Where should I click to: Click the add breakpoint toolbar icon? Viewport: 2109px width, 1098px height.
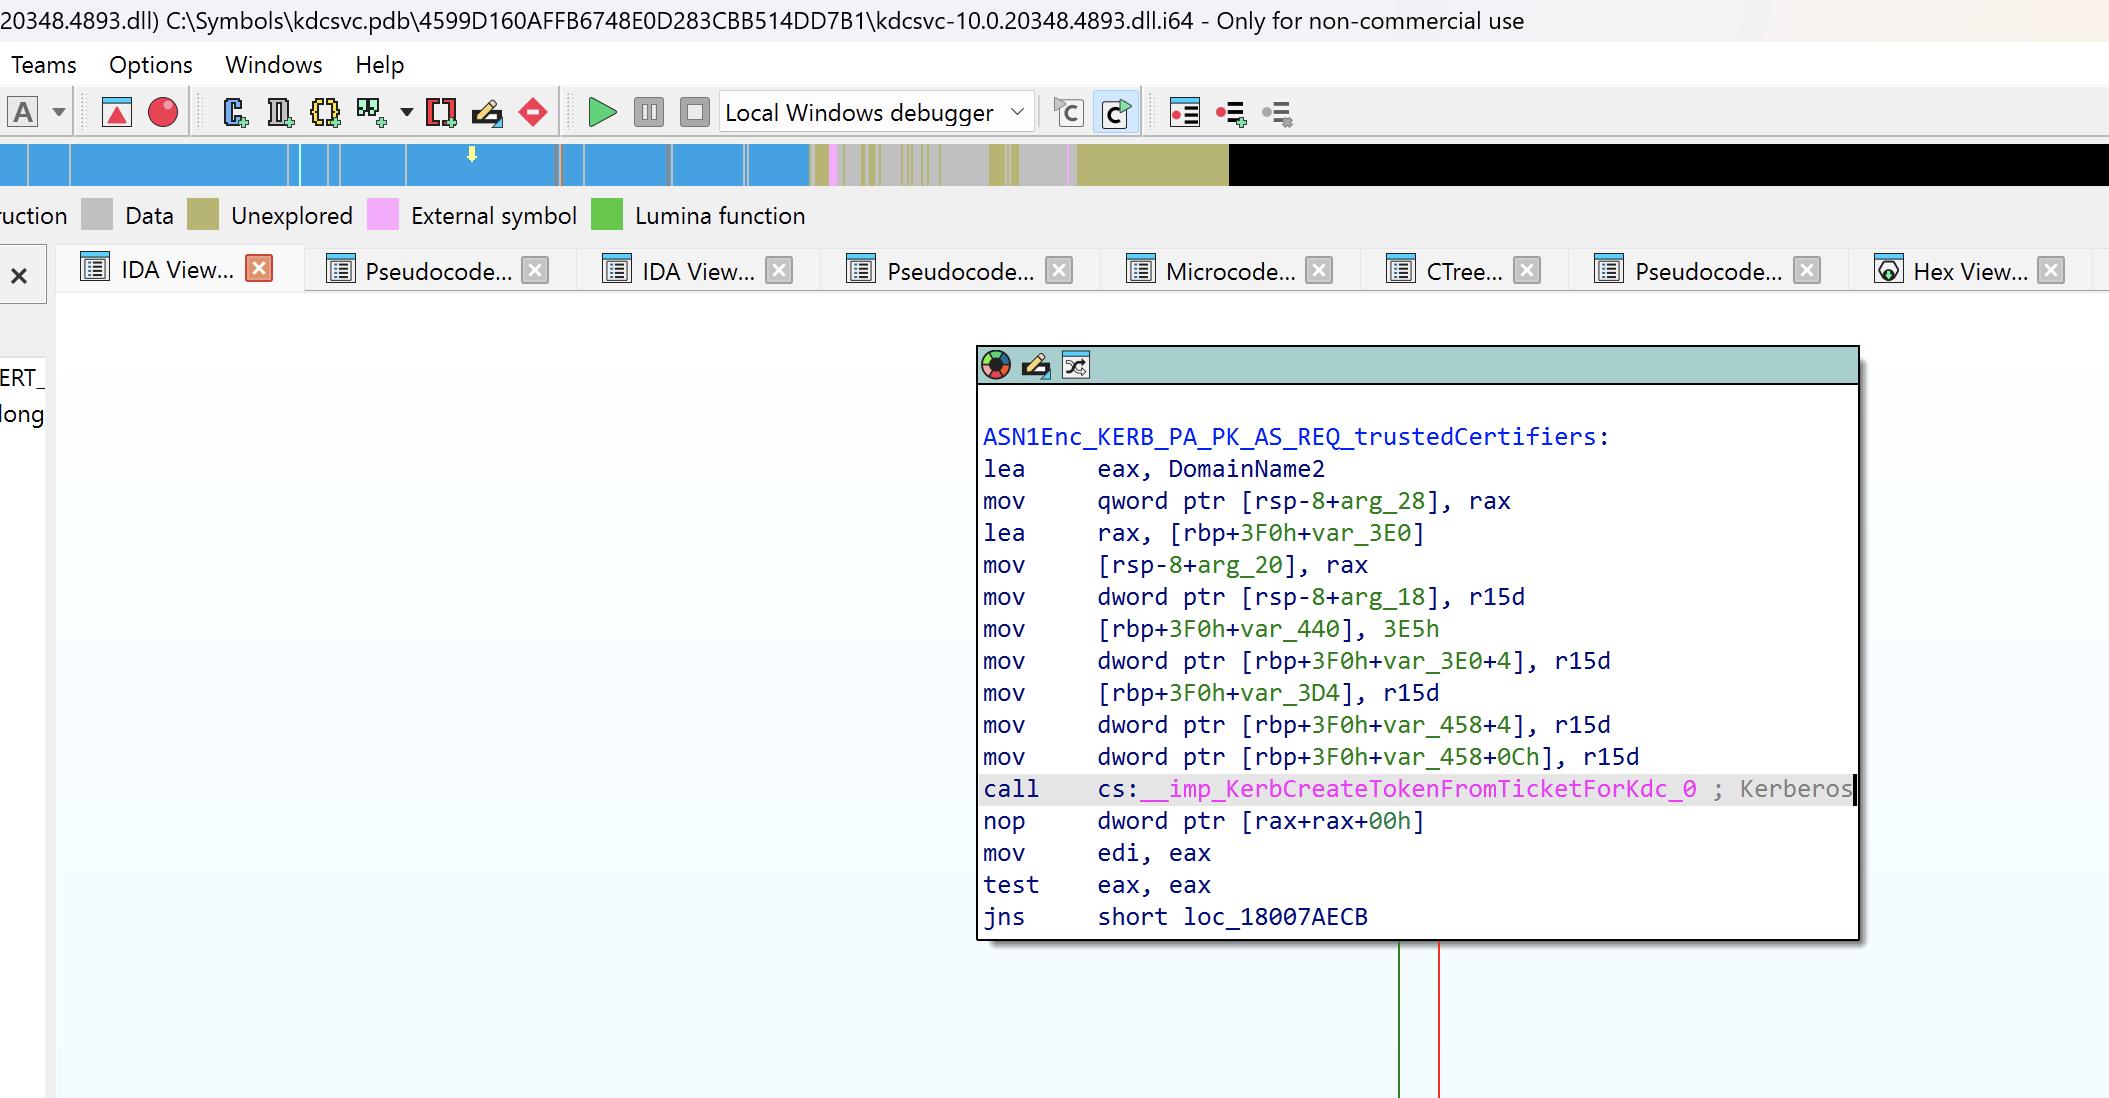click(x=1231, y=112)
